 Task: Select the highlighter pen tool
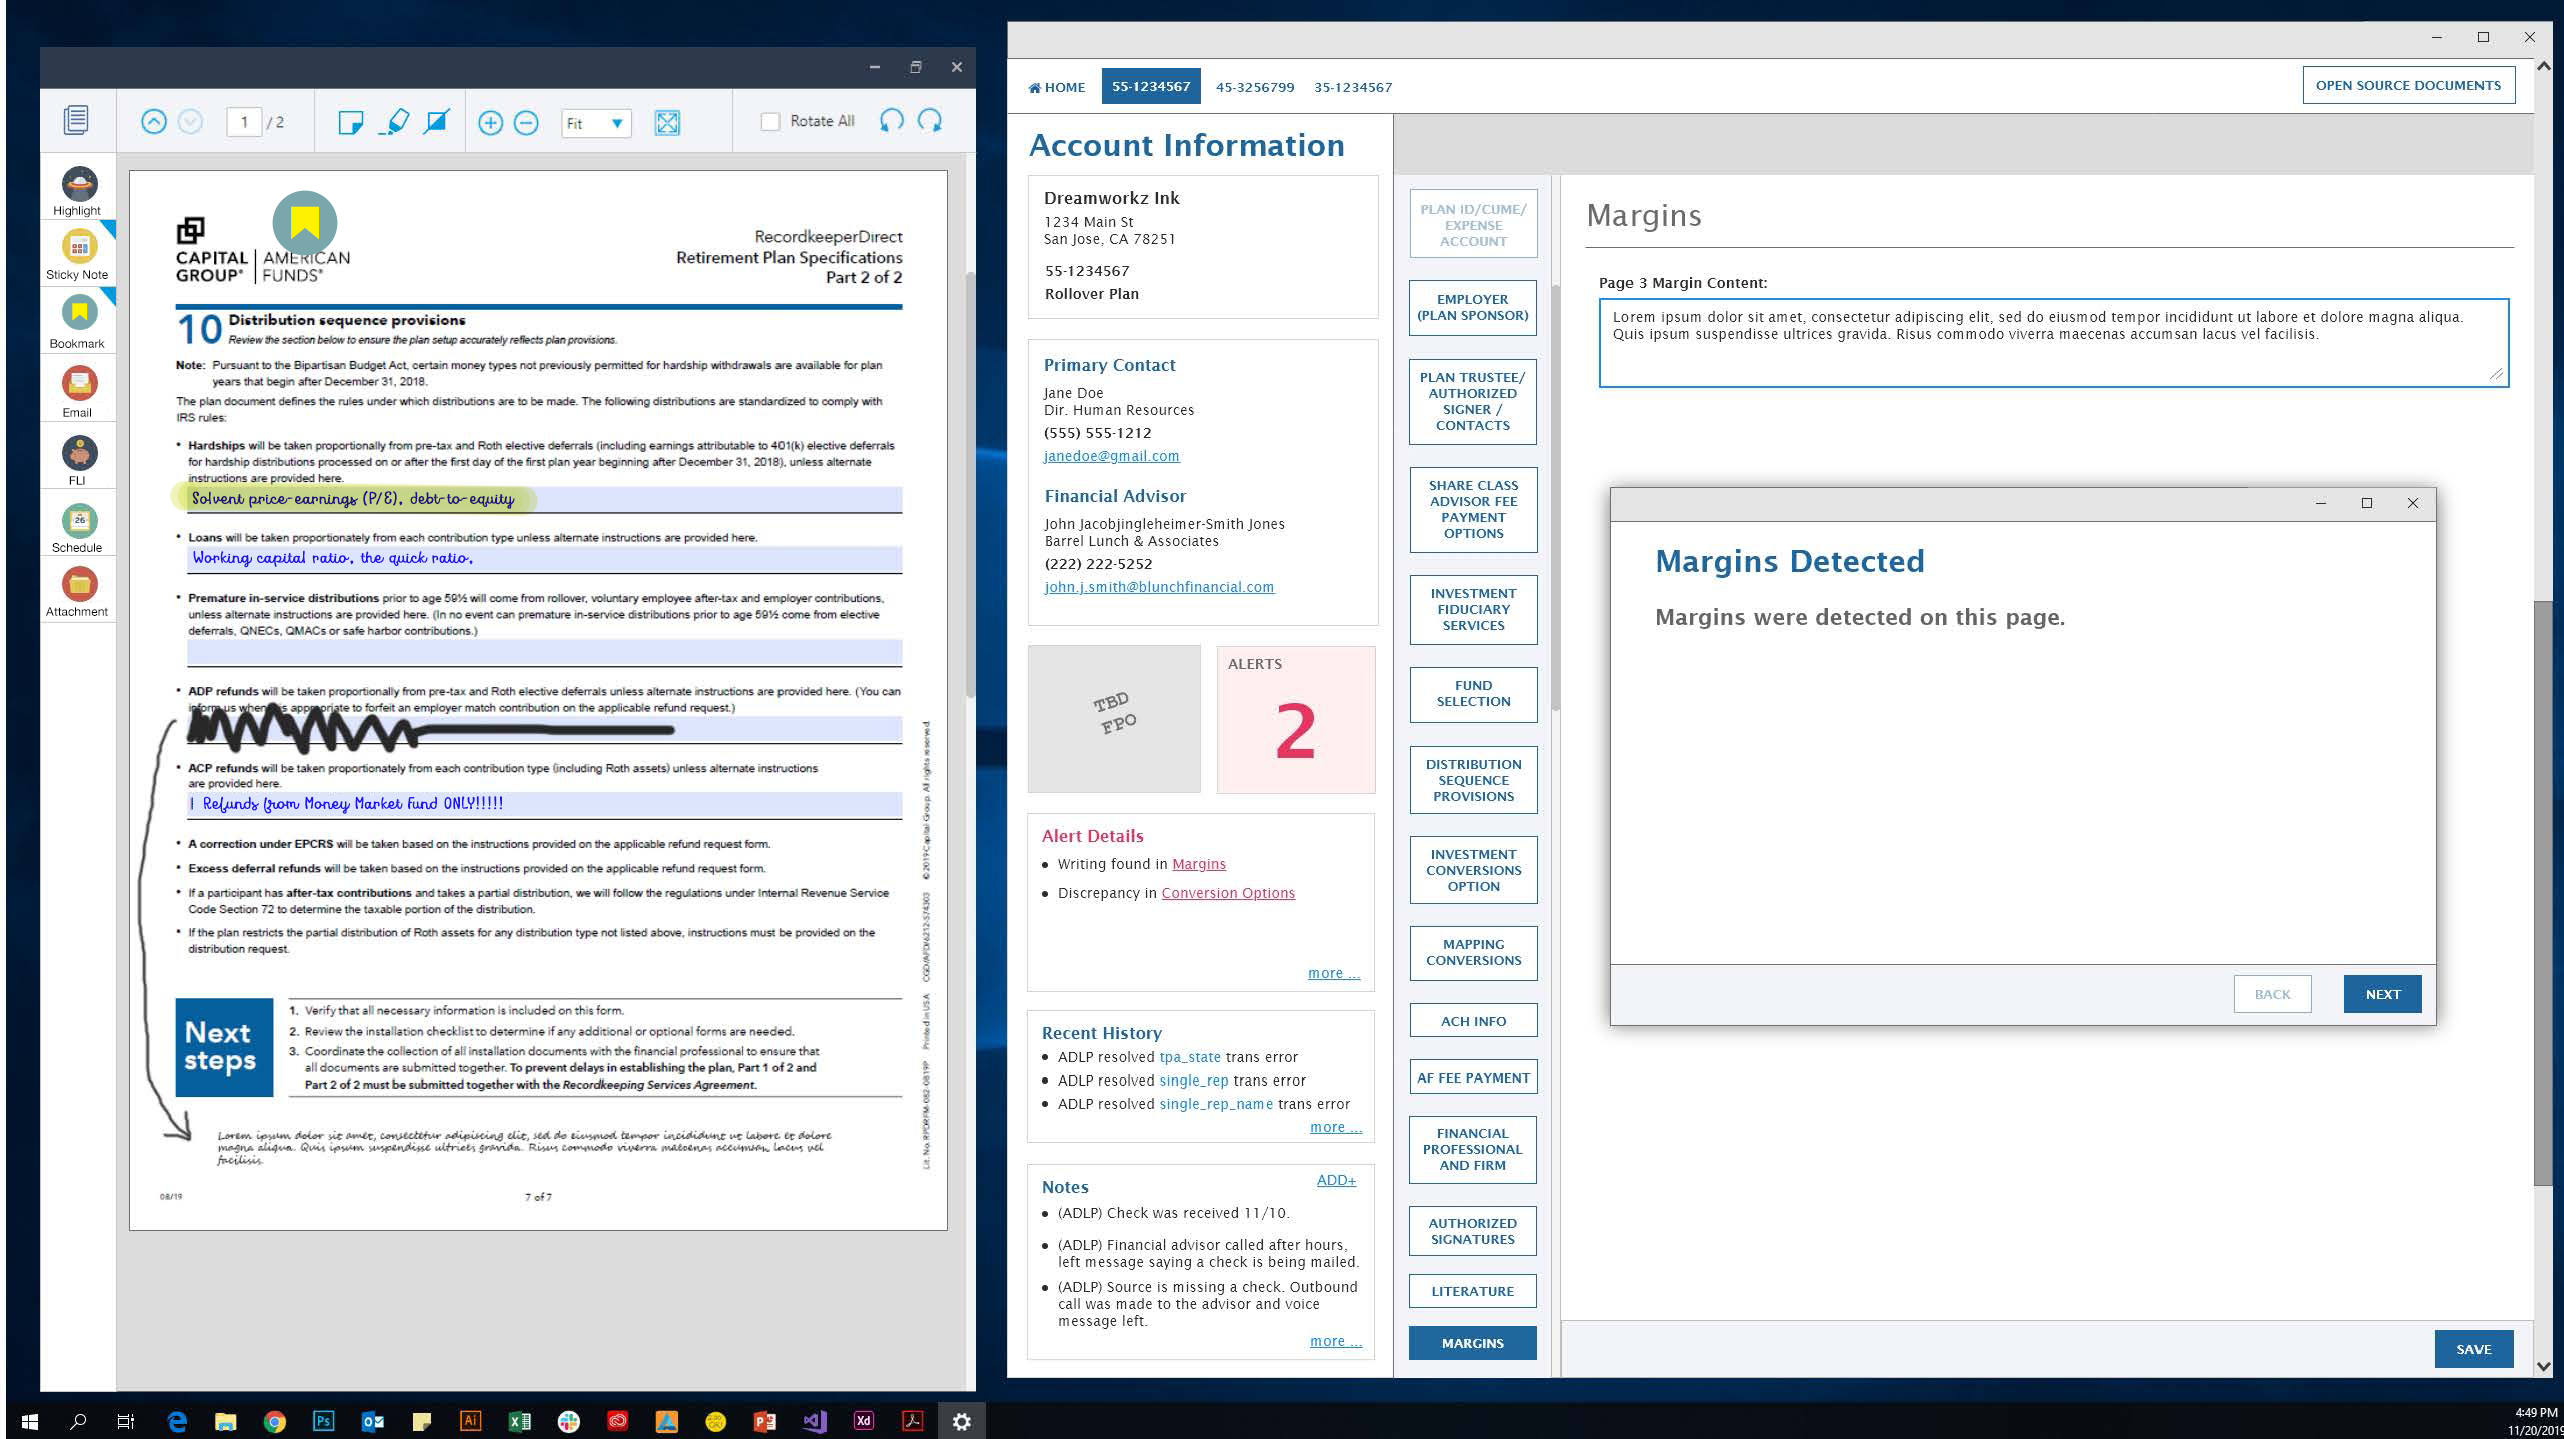[x=396, y=122]
